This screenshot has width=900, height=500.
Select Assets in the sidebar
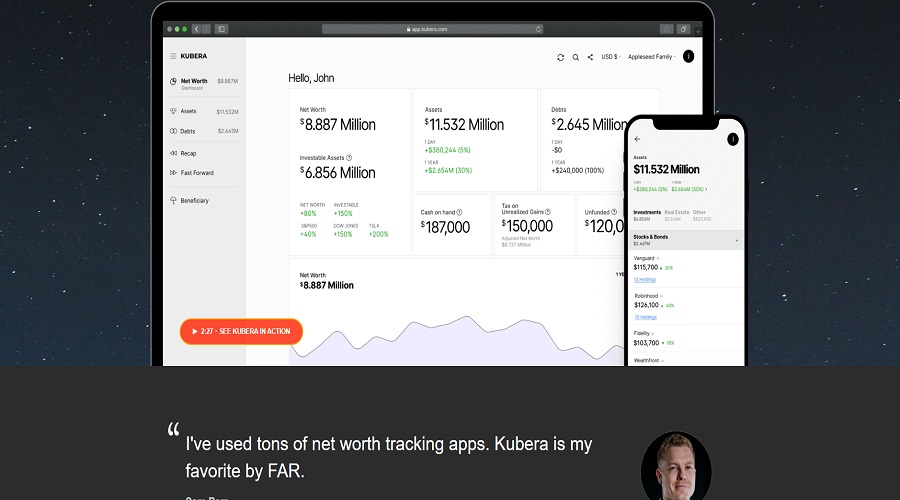pos(204,111)
